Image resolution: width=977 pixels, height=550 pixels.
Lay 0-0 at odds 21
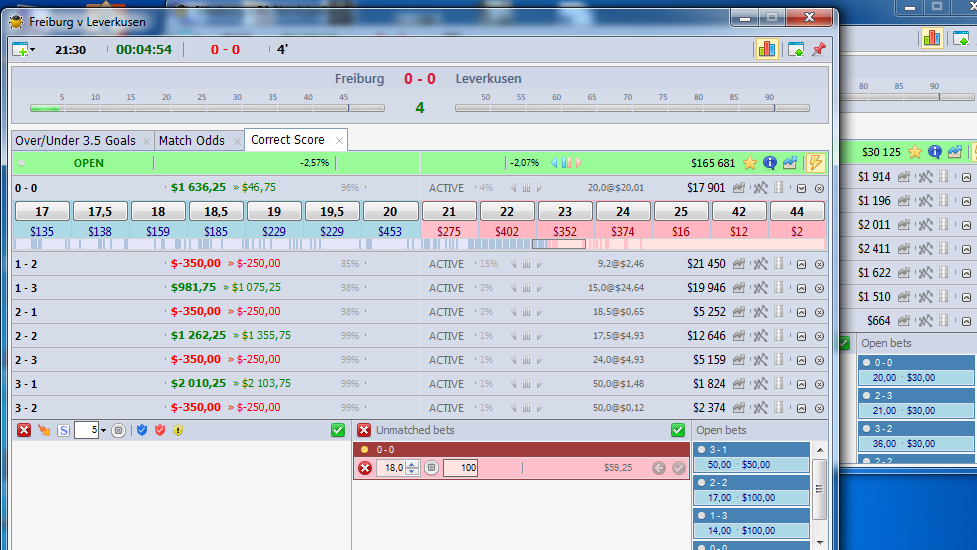pos(449,212)
